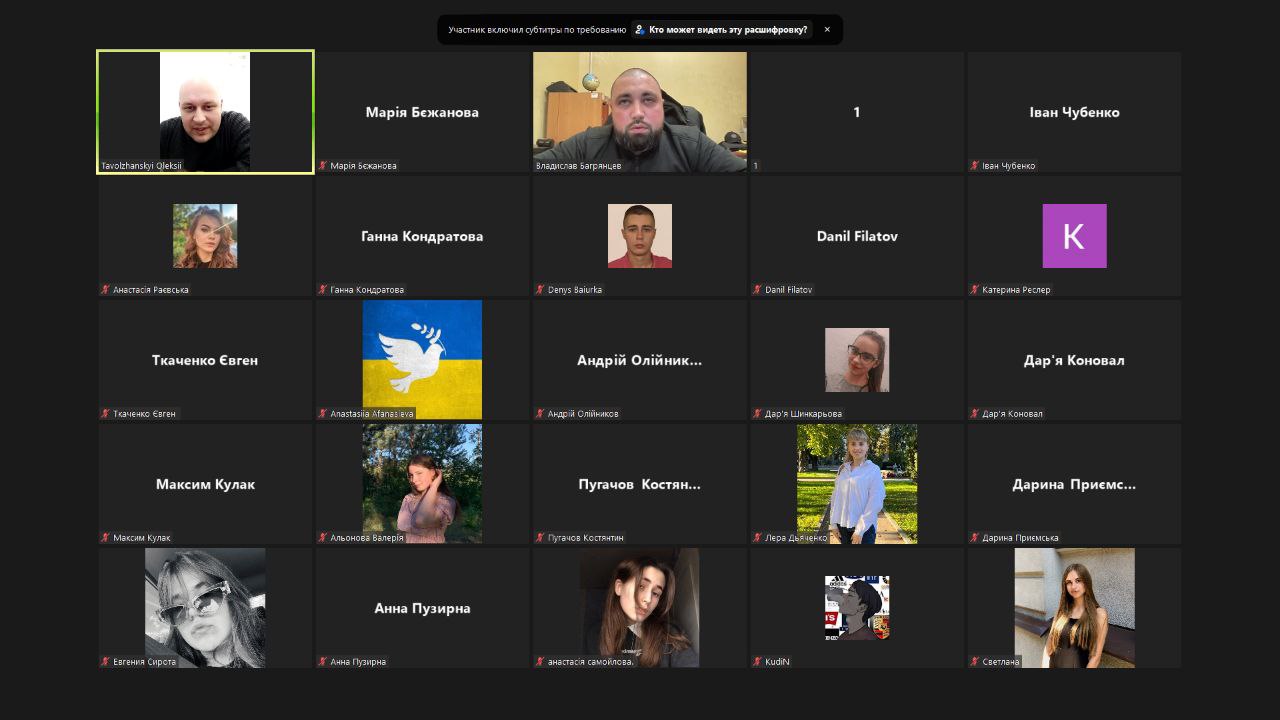Select the dove flag avatar of Anastasiia Afanasieva
This screenshot has height=720, width=1280.
(x=422, y=358)
